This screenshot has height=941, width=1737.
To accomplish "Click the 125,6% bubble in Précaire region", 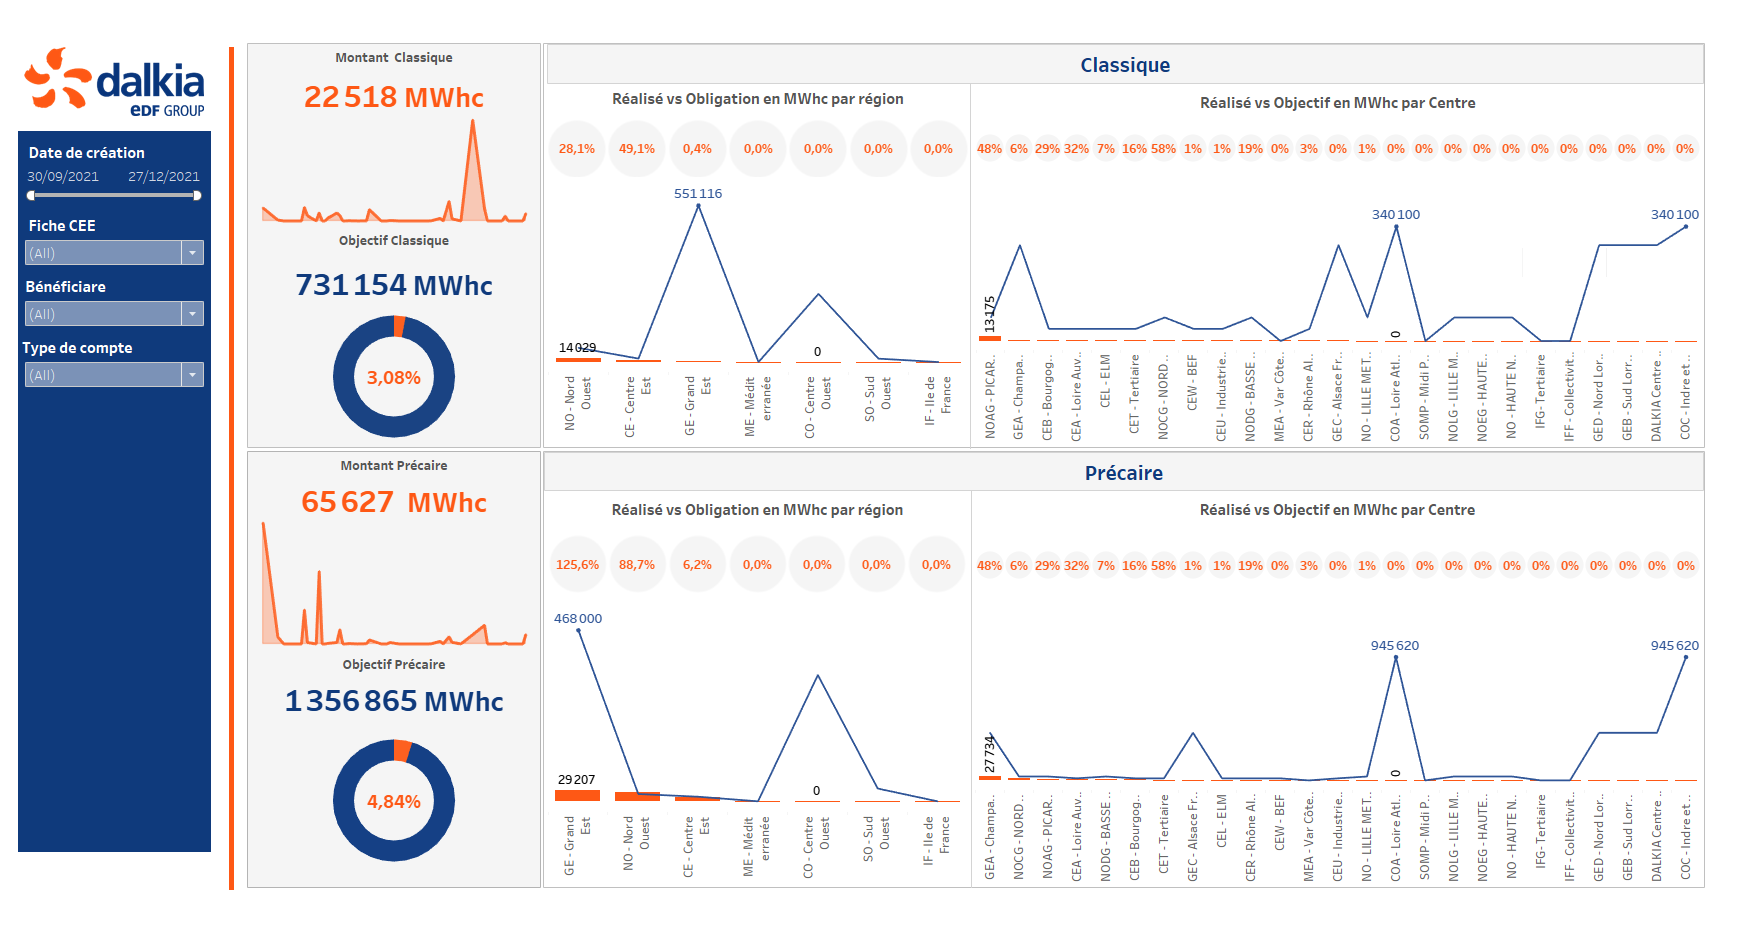I will pyautogui.click(x=577, y=565).
